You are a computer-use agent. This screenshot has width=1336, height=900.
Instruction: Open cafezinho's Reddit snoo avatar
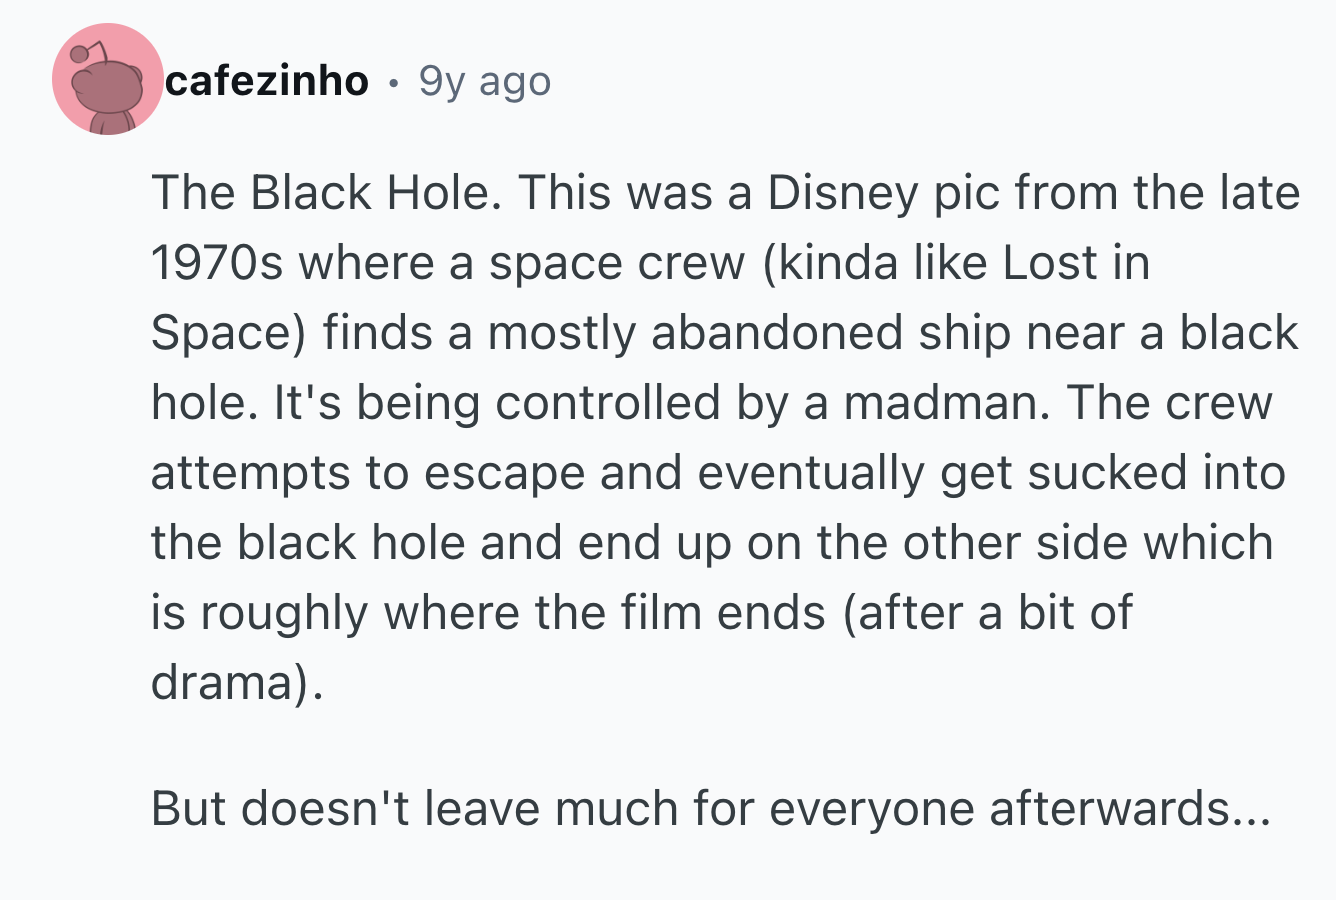(107, 79)
